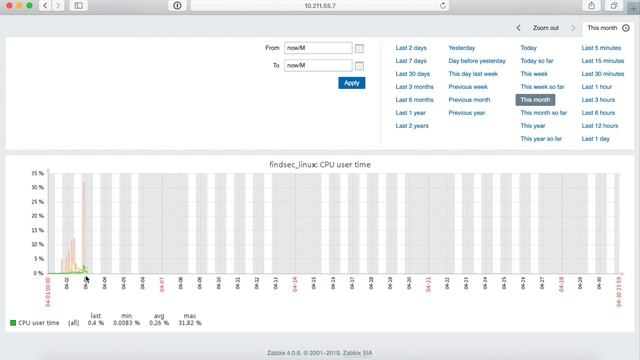Pick This year
This screenshot has height=360, width=640.
coord(533,126)
